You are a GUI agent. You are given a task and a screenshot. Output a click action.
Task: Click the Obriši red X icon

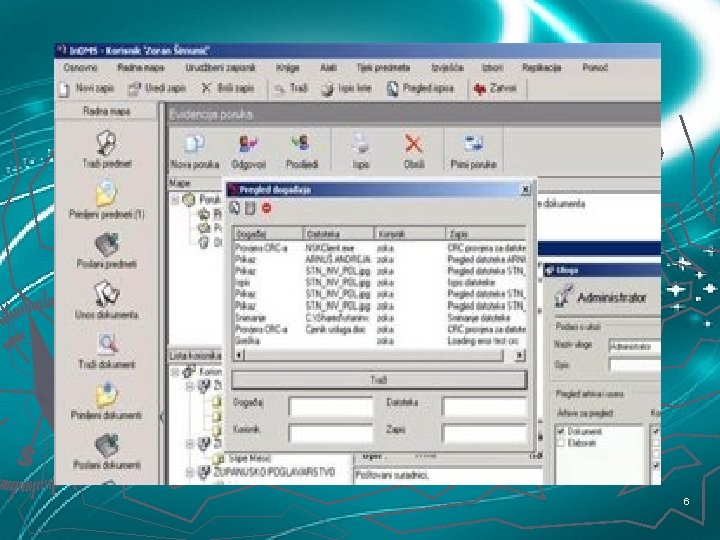[413, 144]
